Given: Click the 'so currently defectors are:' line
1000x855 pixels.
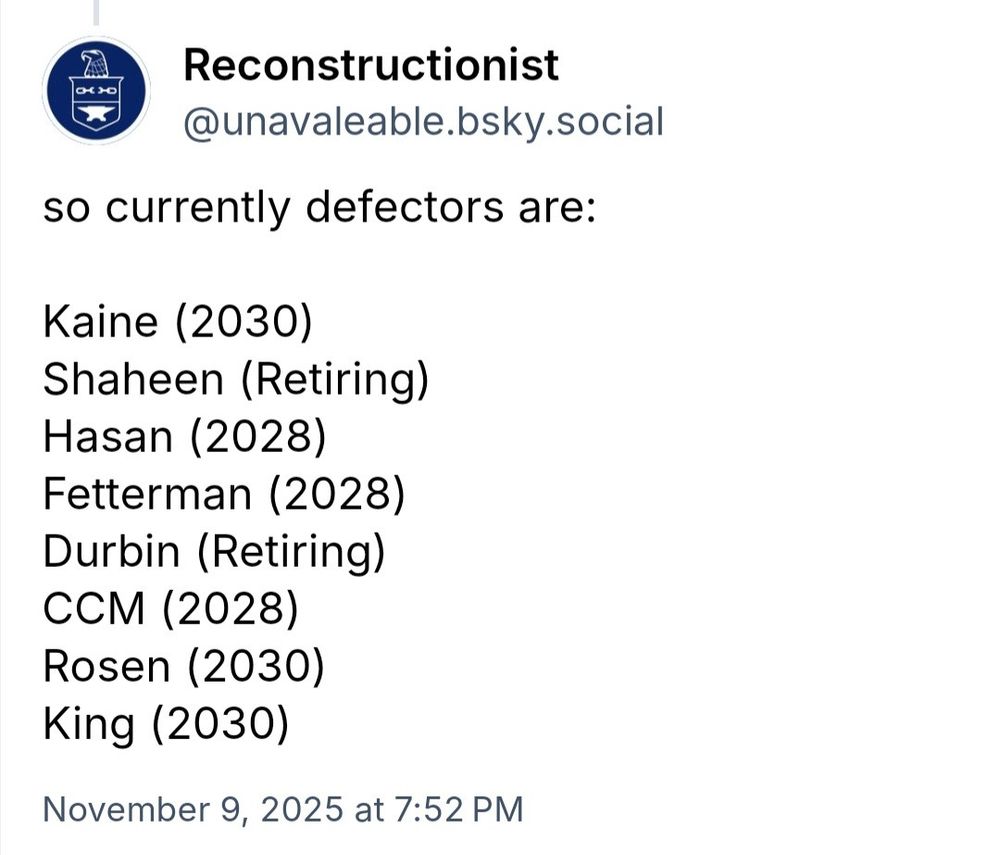Looking at the screenshot, I should point(318,208).
